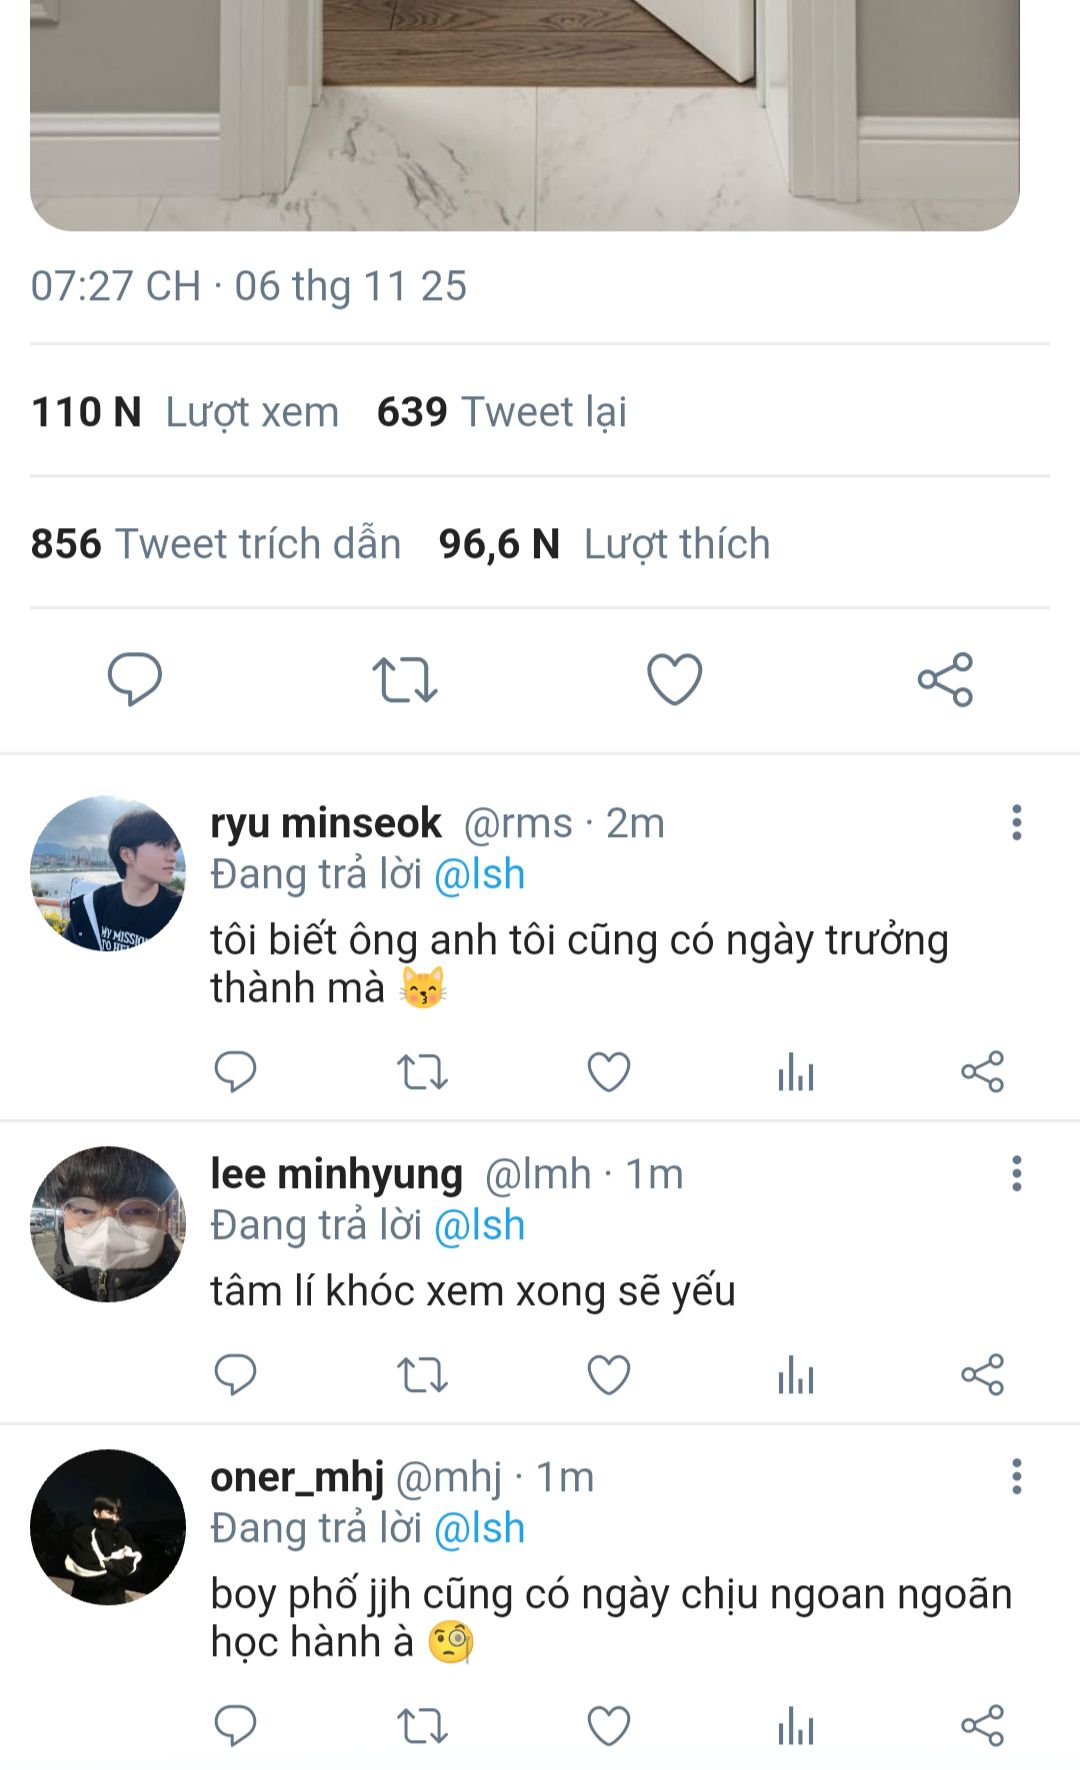Open more options on ryu minseok's reply
The width and height of the screenshot is (1080, 1770).
pos(1016,823)
